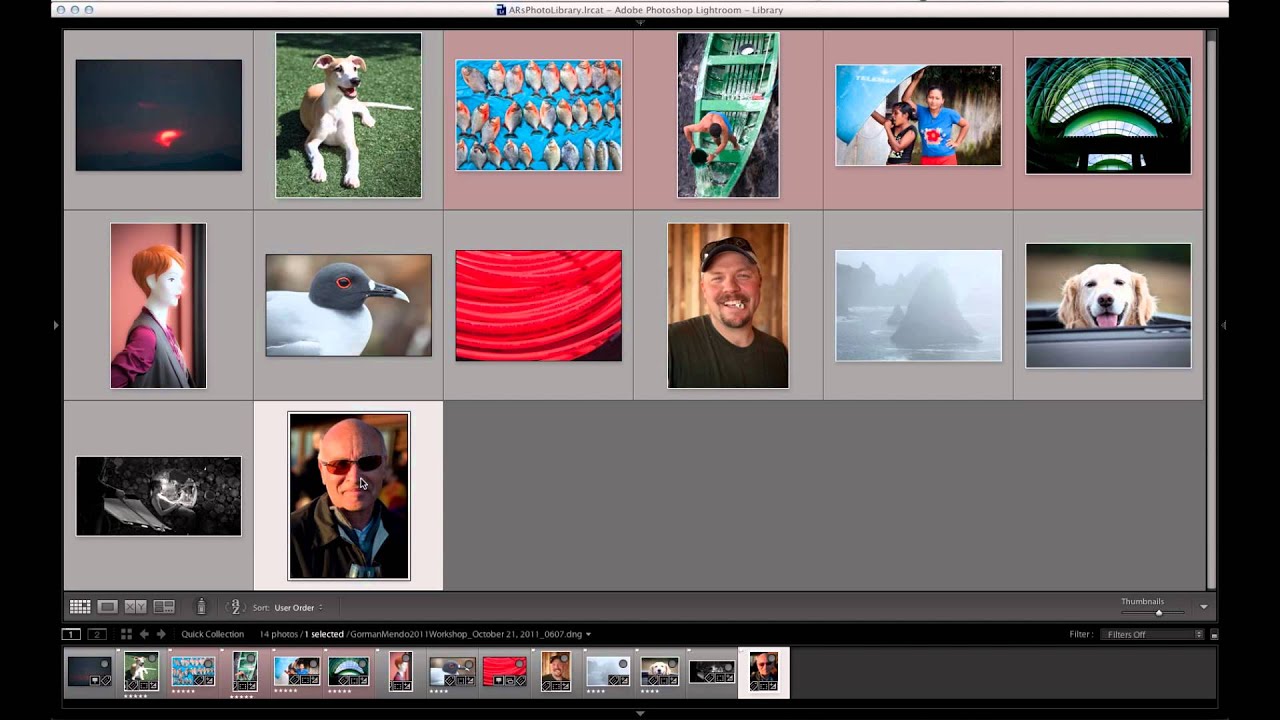Switch to Compare view (XY)
The image size is (1280, 720).
[135, 607]
